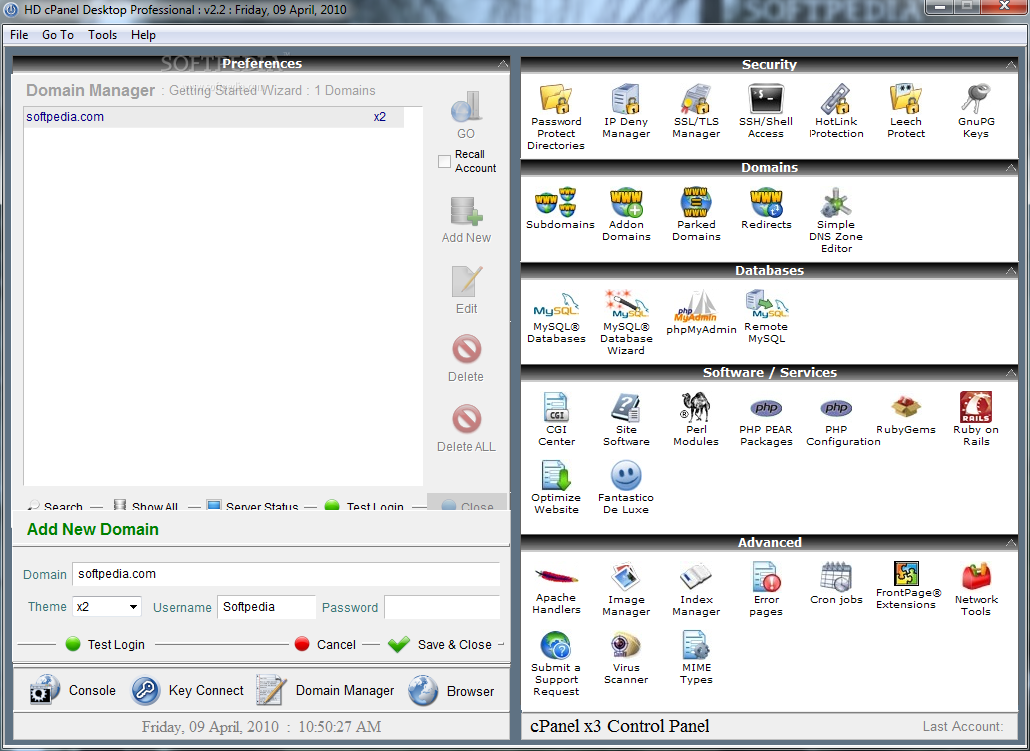Open Simple DNS Zone Editor
1030x751 pixels.
(x=836, y=220)
